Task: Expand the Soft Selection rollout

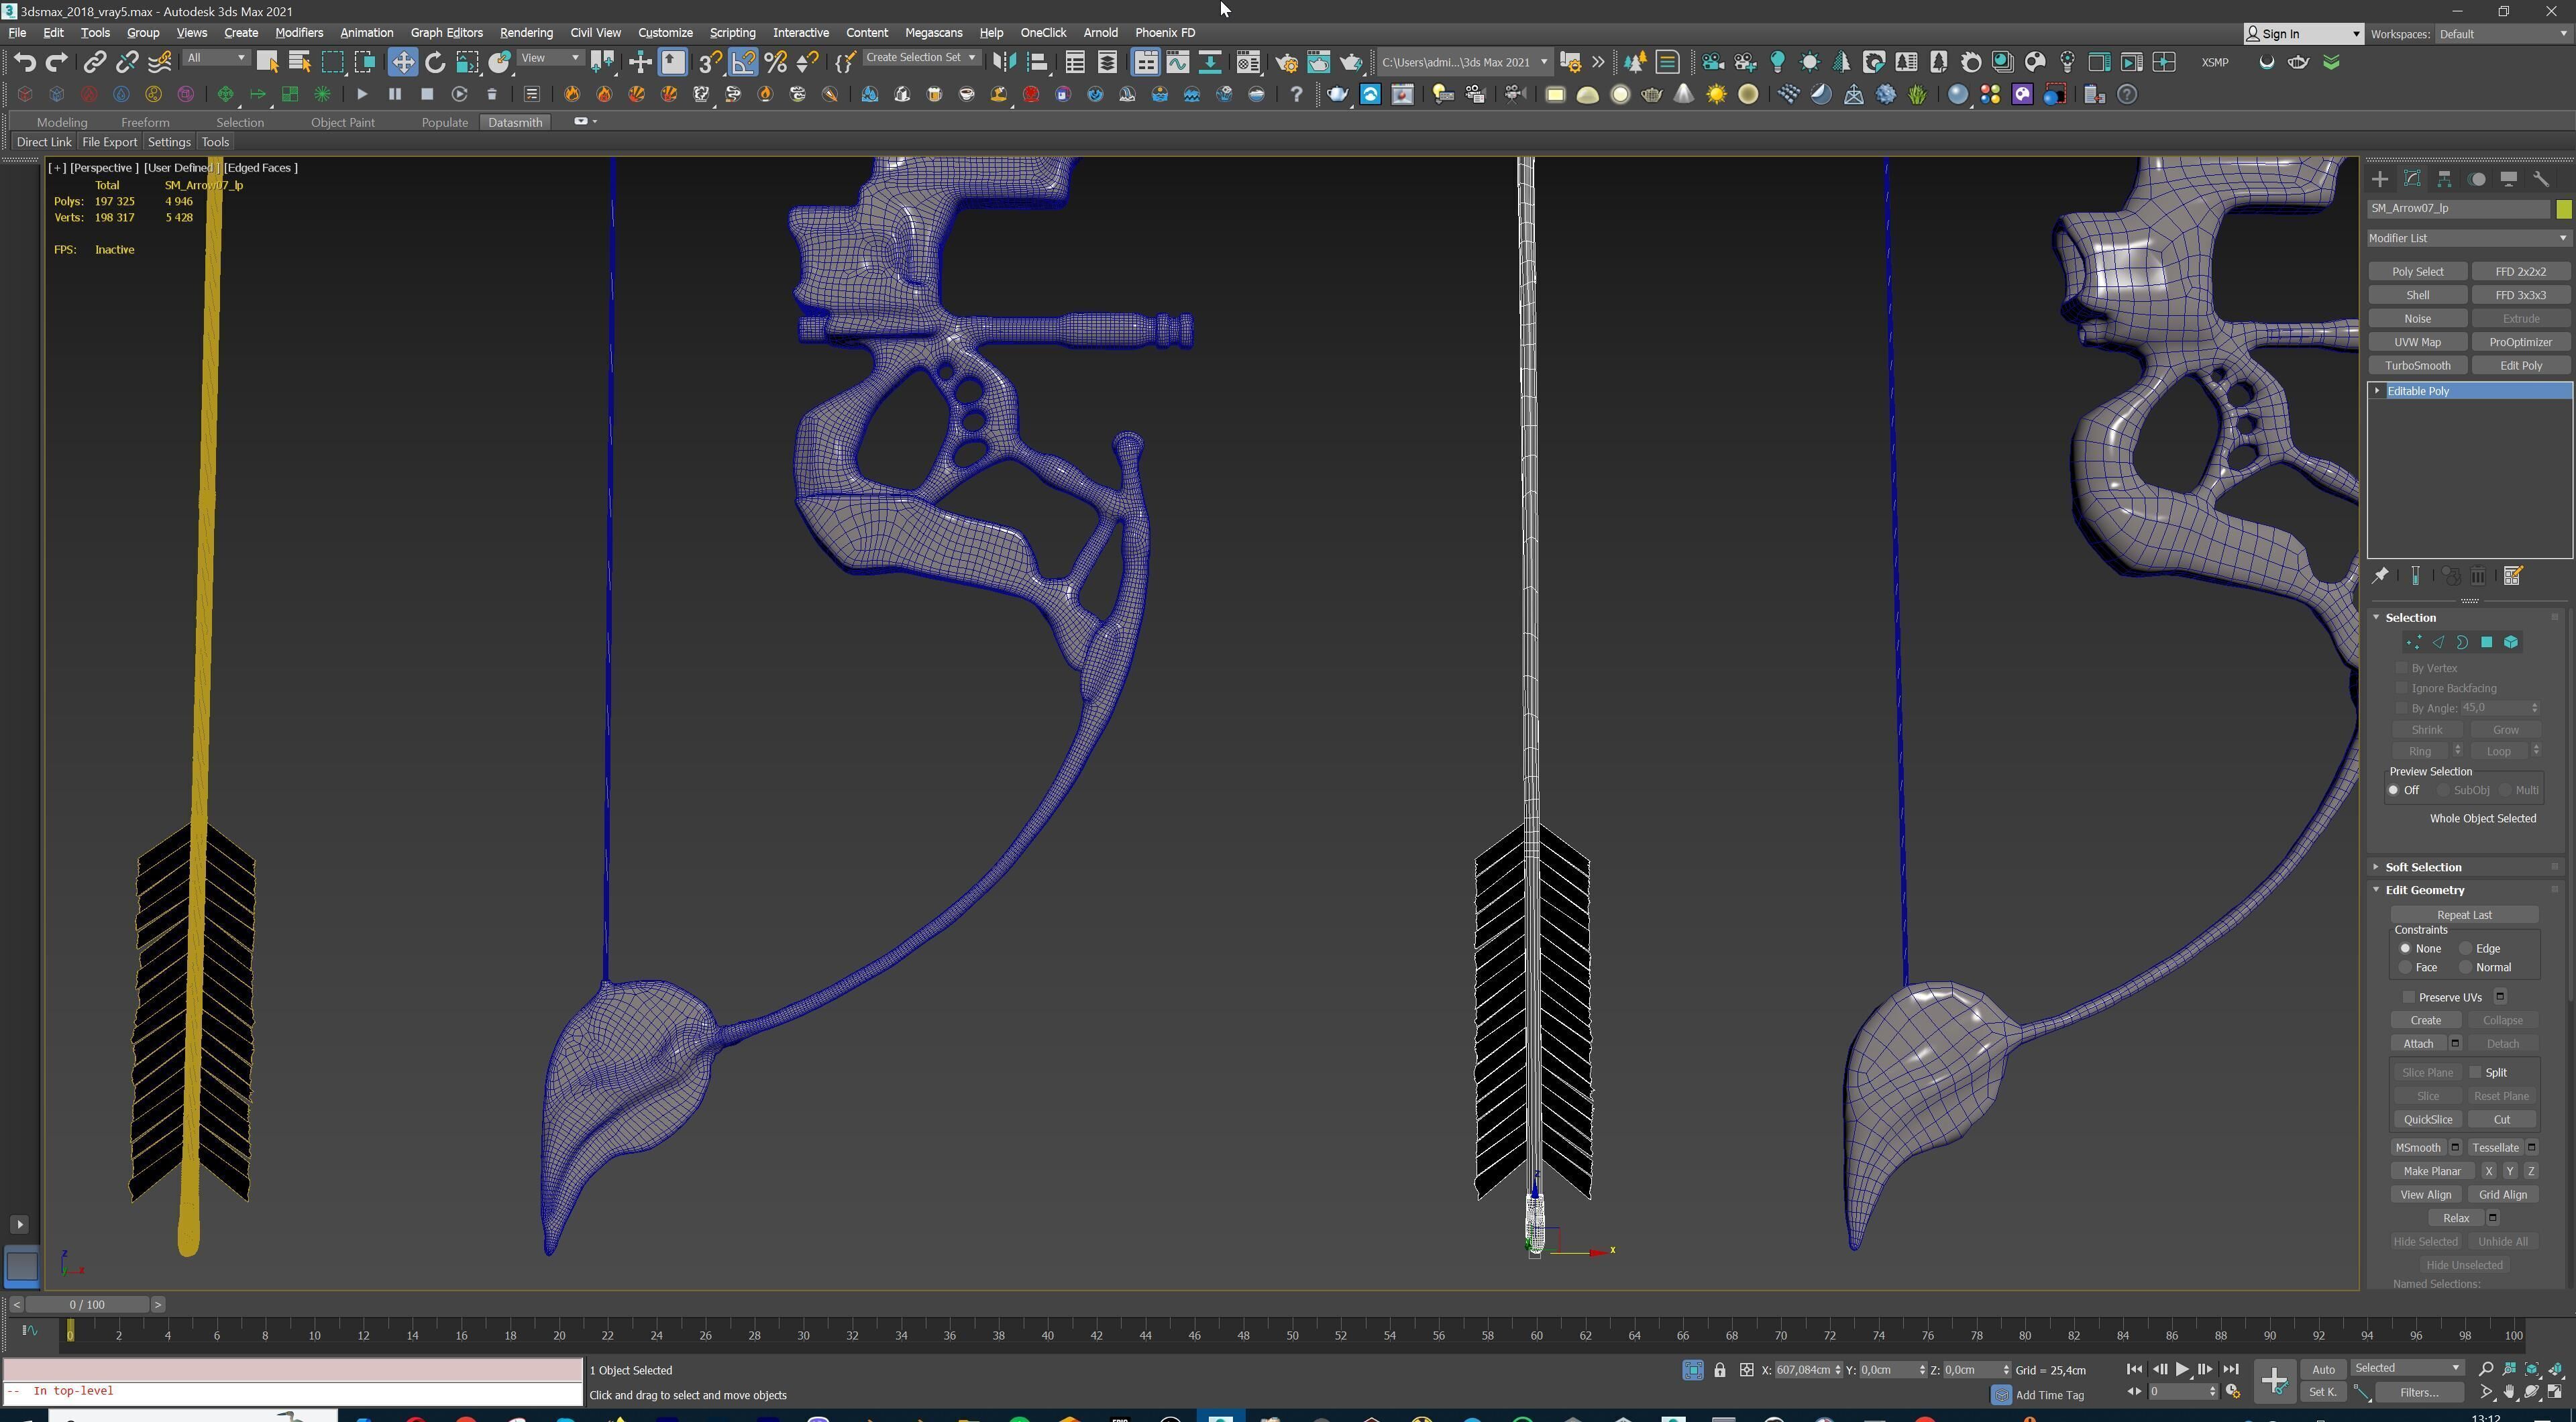Action: (2423, 867)
